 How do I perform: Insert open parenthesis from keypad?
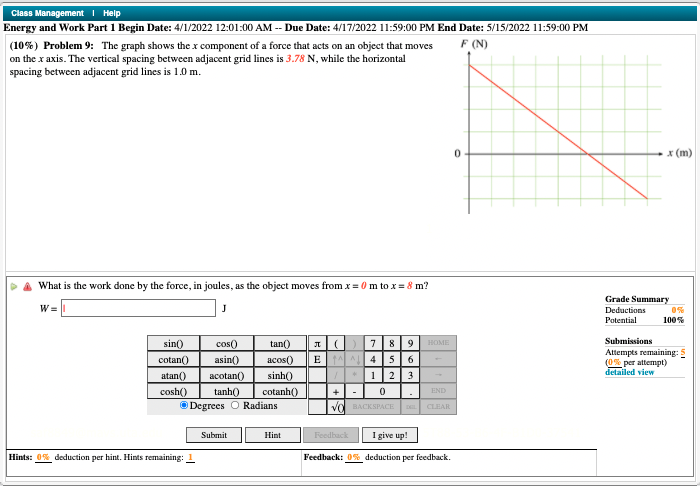tap(336, 343)
